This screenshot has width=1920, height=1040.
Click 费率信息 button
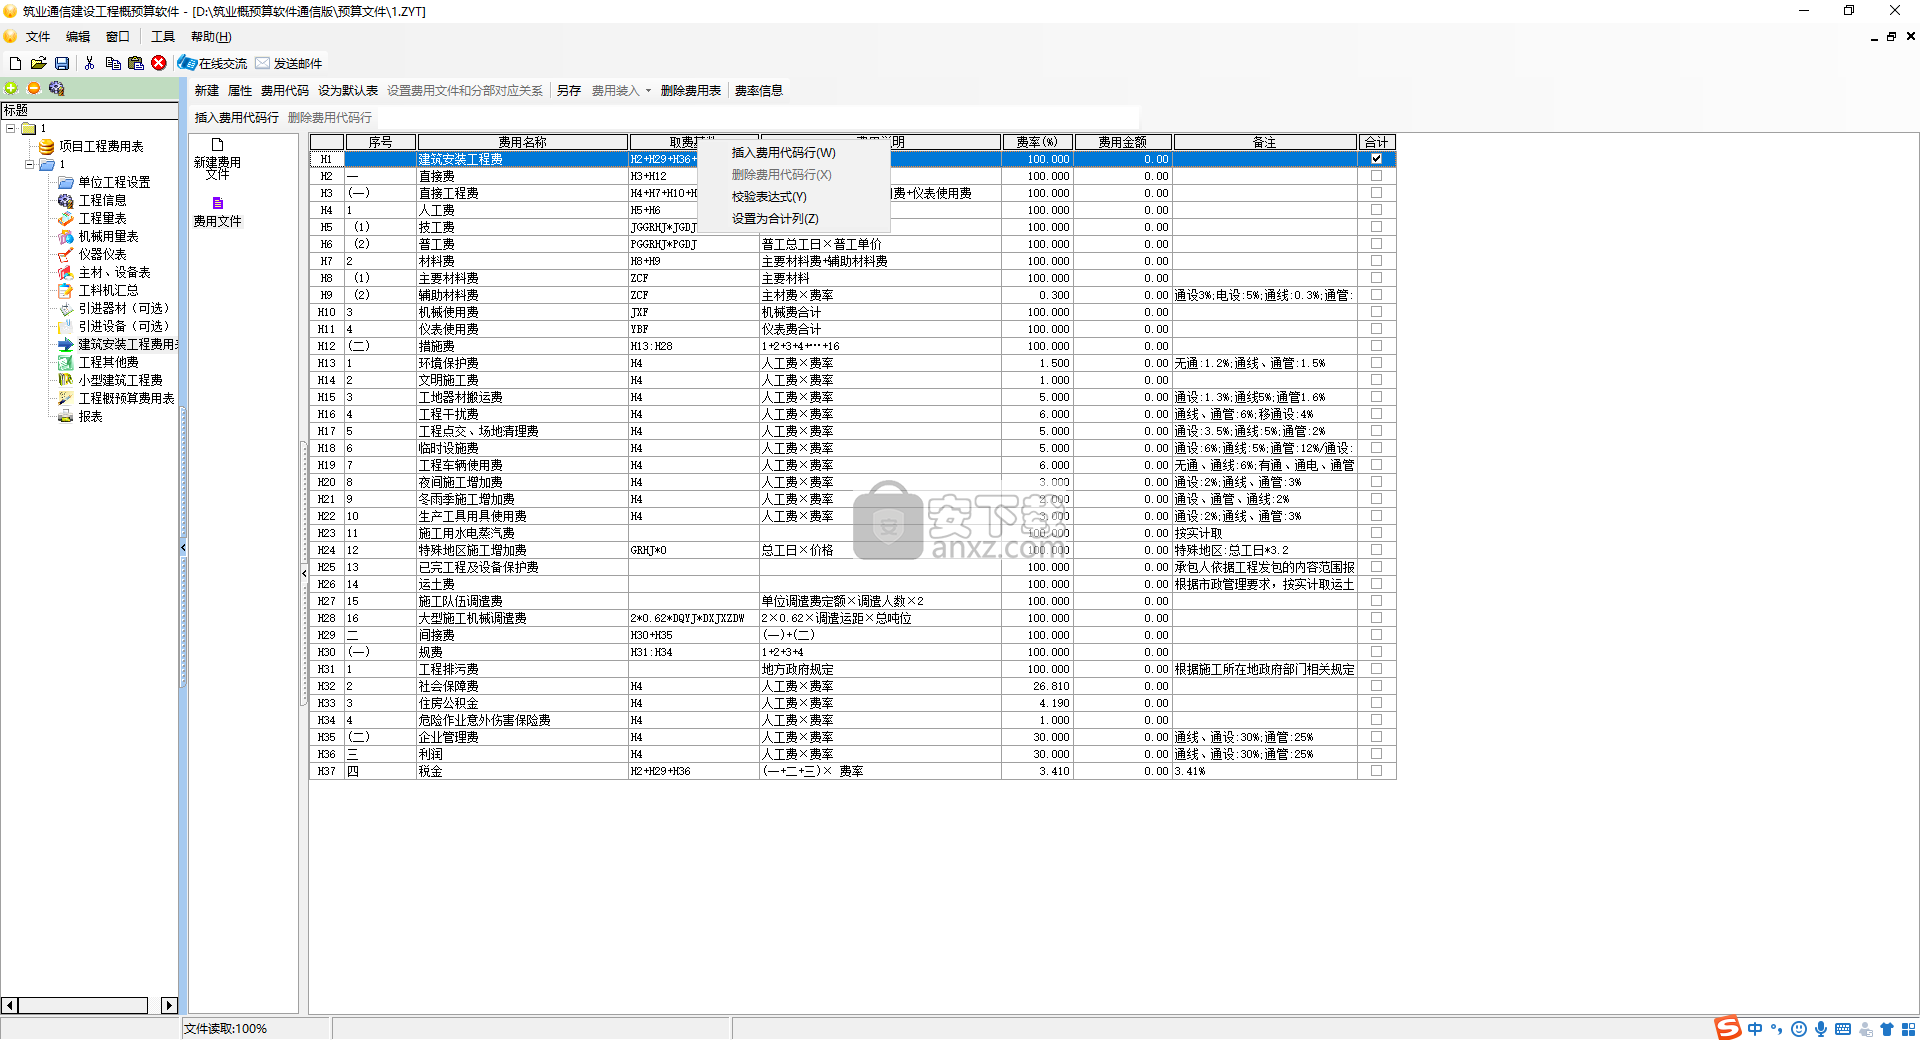tap(759, 91)
